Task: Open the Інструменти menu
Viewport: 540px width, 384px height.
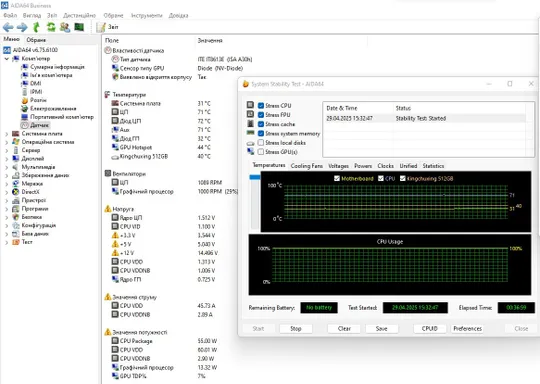Action: coord(146,15)
